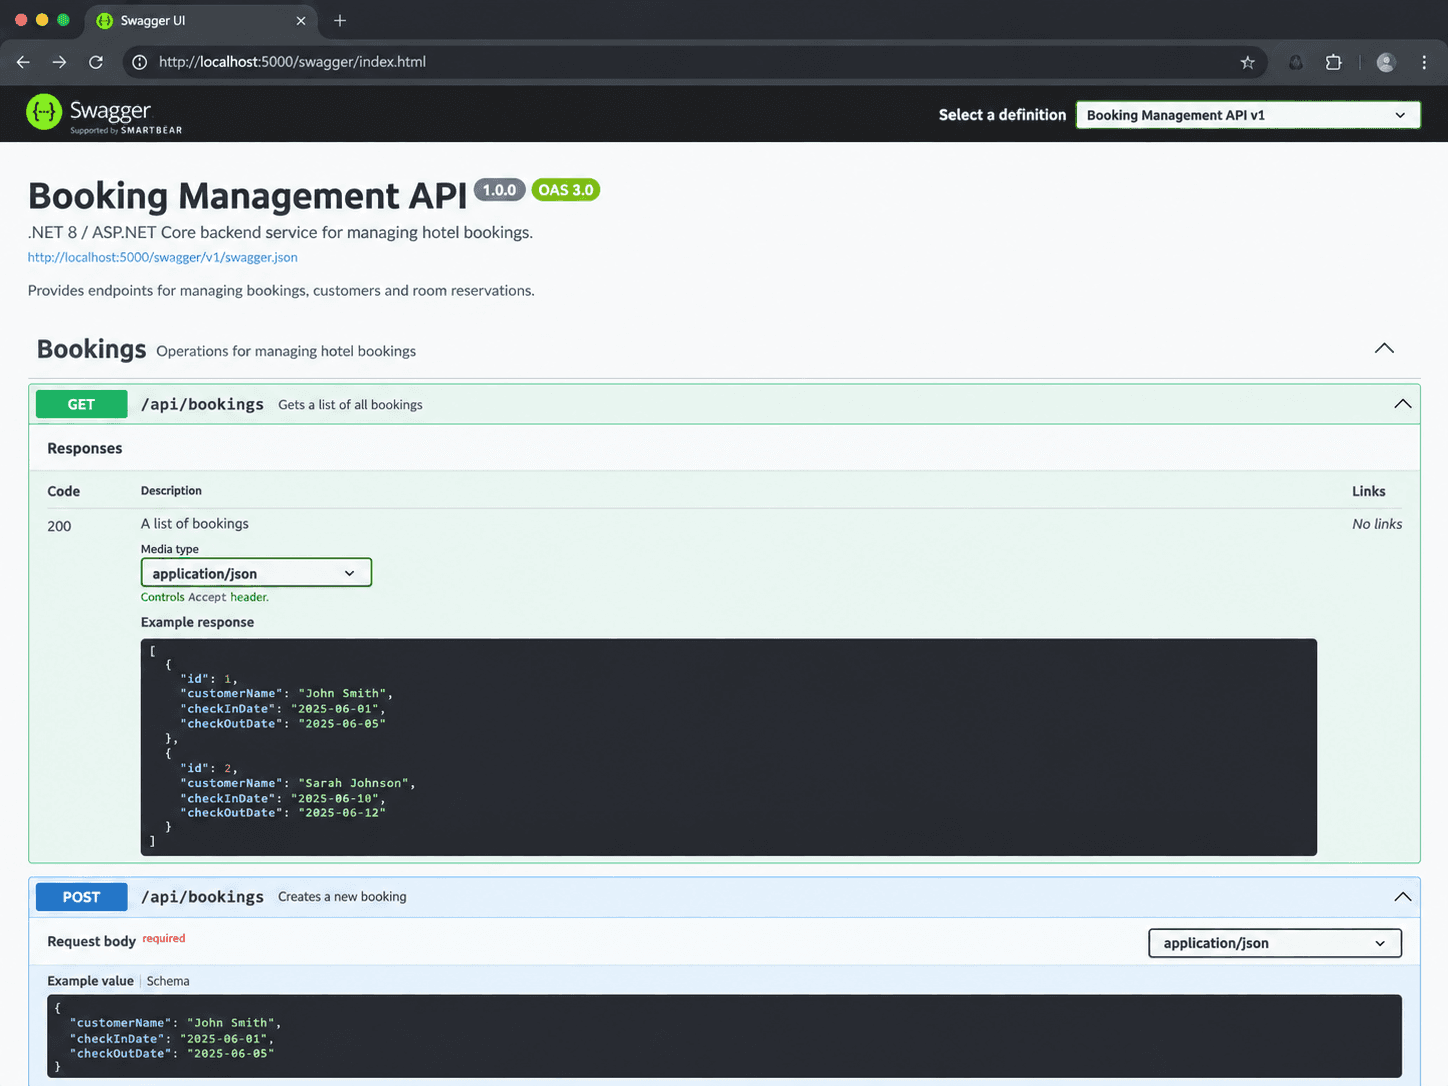This screenshot has height=1086, width=1448.
Task: Click the Responses section heading
Action: (x=85, y=448)
